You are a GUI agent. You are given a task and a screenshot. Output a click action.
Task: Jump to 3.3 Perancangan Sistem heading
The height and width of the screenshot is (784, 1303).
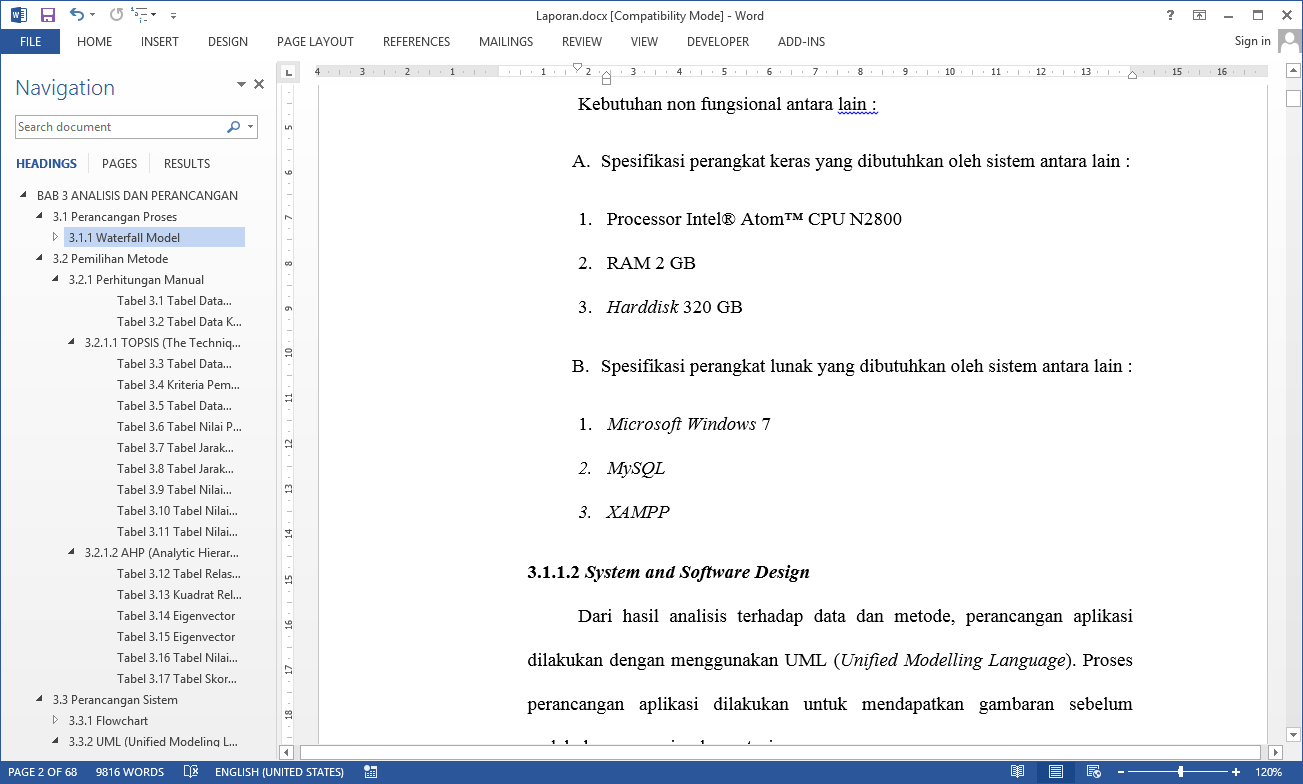point(115,700)
